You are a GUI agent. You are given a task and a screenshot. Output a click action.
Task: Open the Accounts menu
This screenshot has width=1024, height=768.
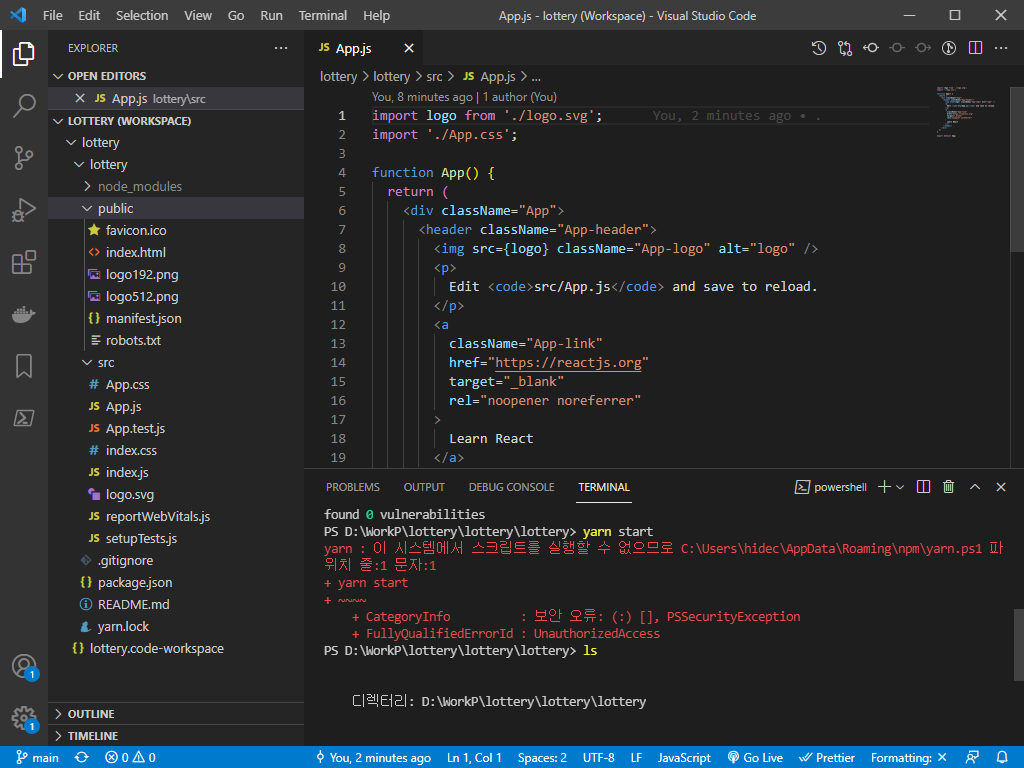click(x=24, y=667)
